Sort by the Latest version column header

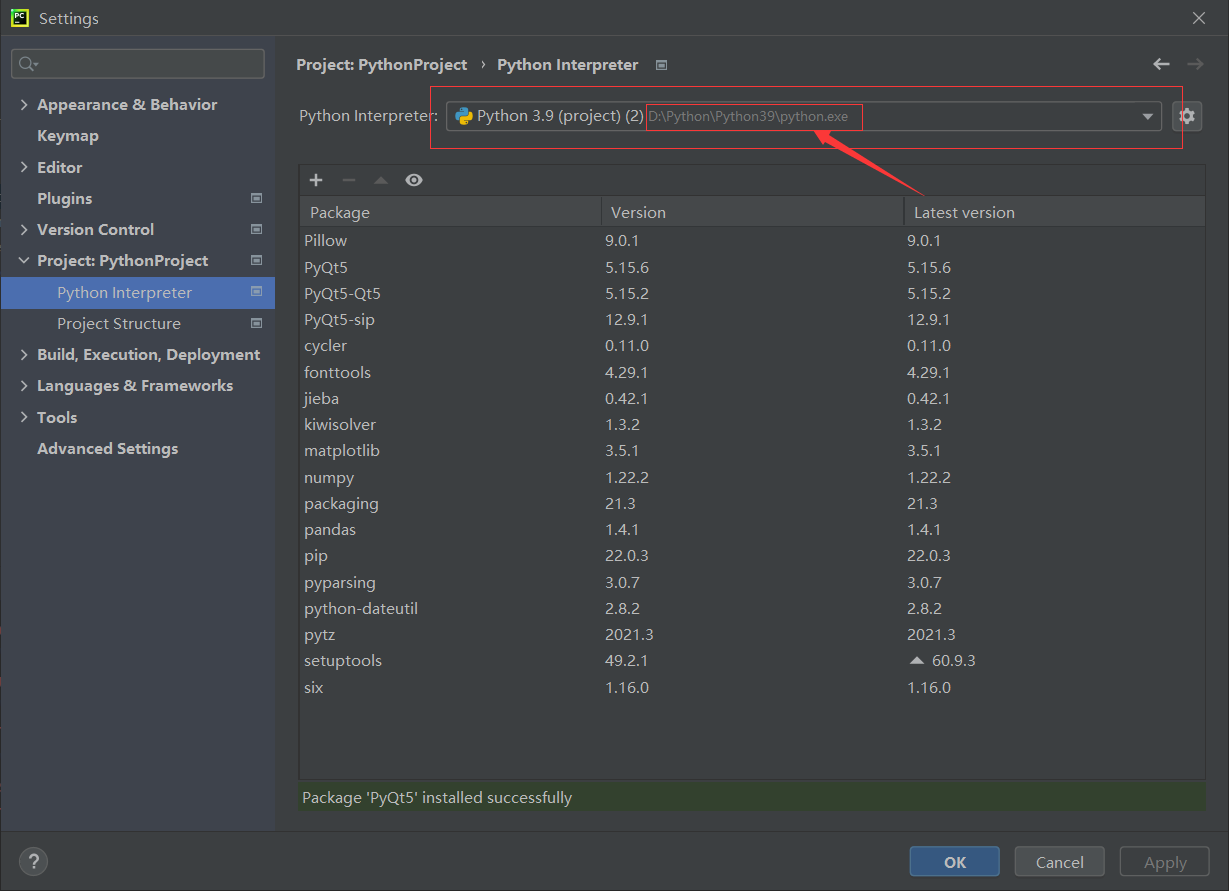click(x=1054, y=212)
